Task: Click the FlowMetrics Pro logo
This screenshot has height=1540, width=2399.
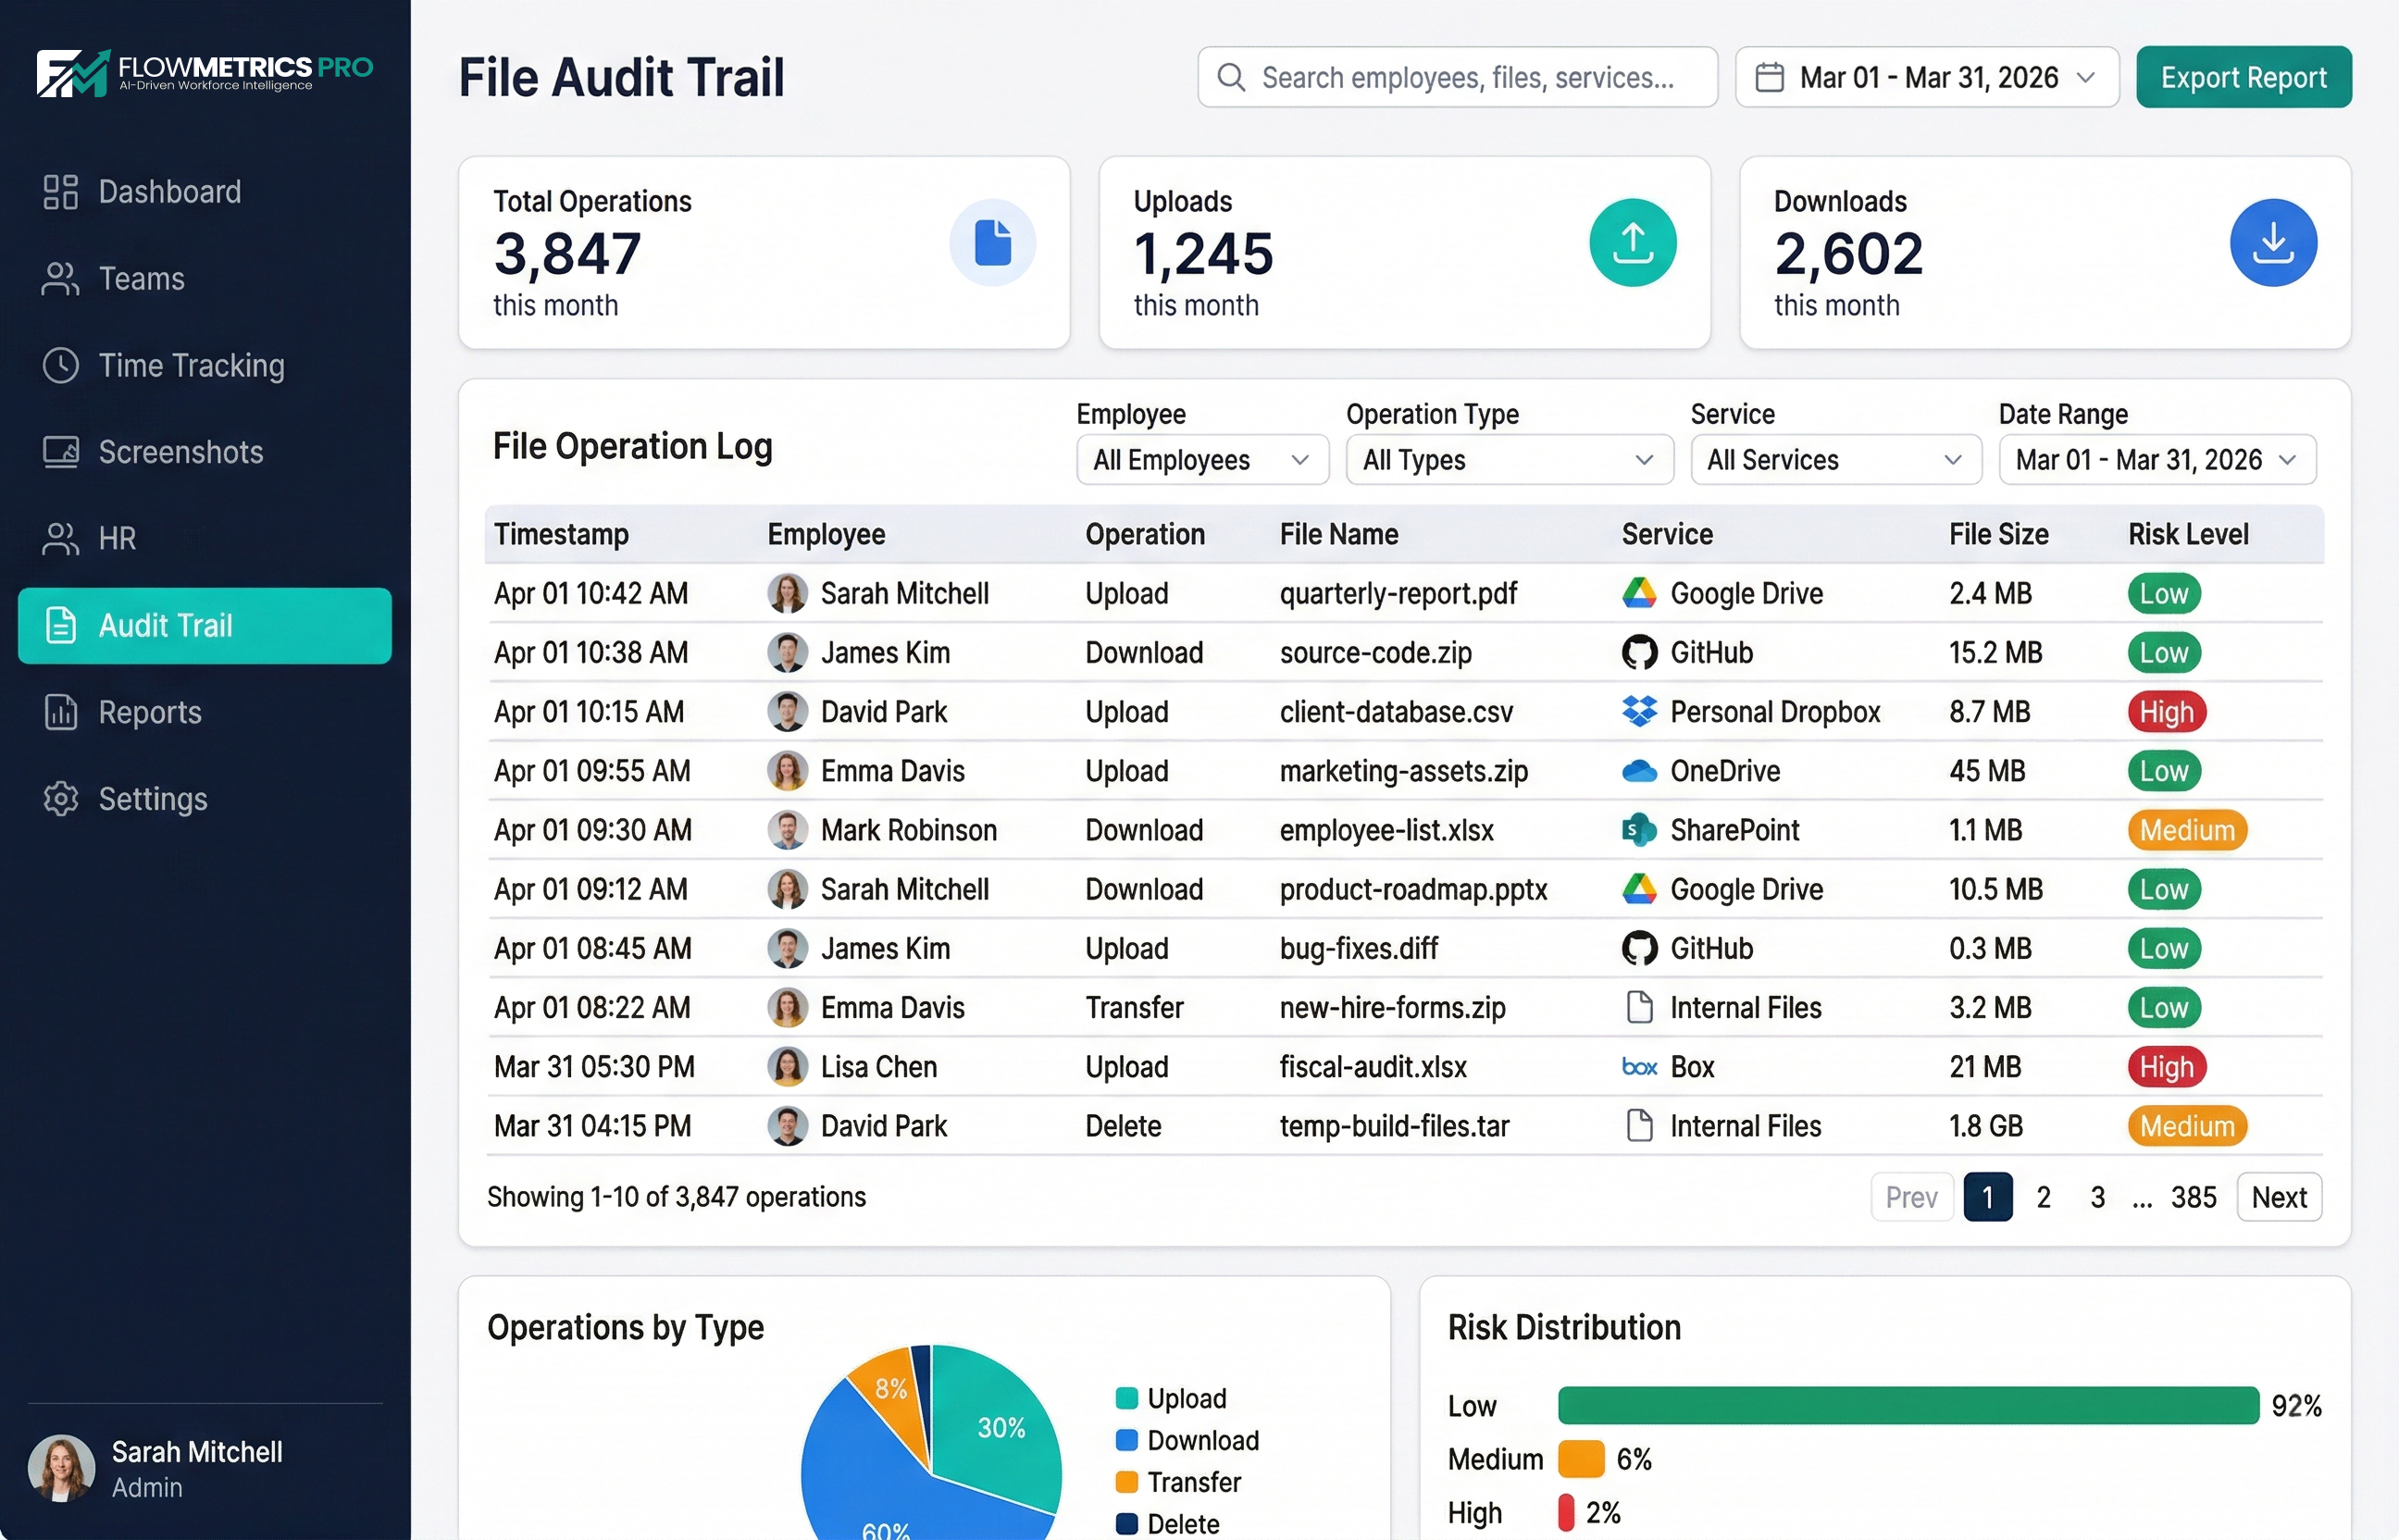Action: 205,73
